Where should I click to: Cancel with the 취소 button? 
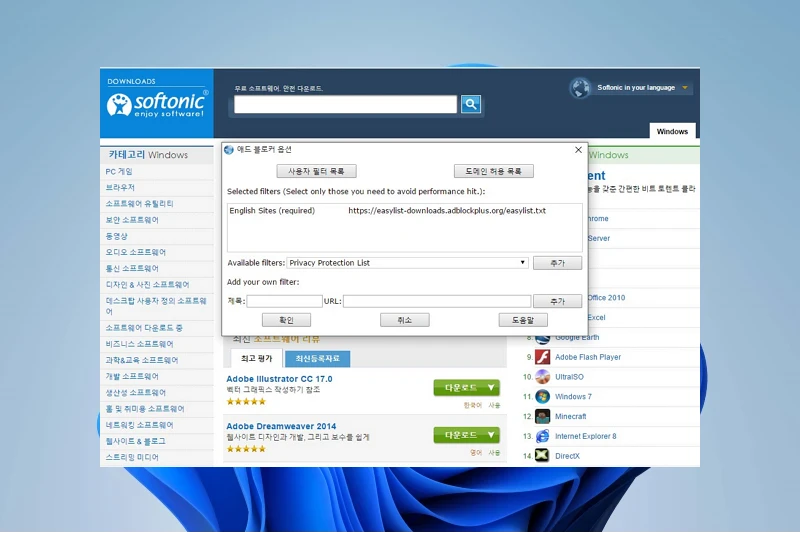click(405, 320)
